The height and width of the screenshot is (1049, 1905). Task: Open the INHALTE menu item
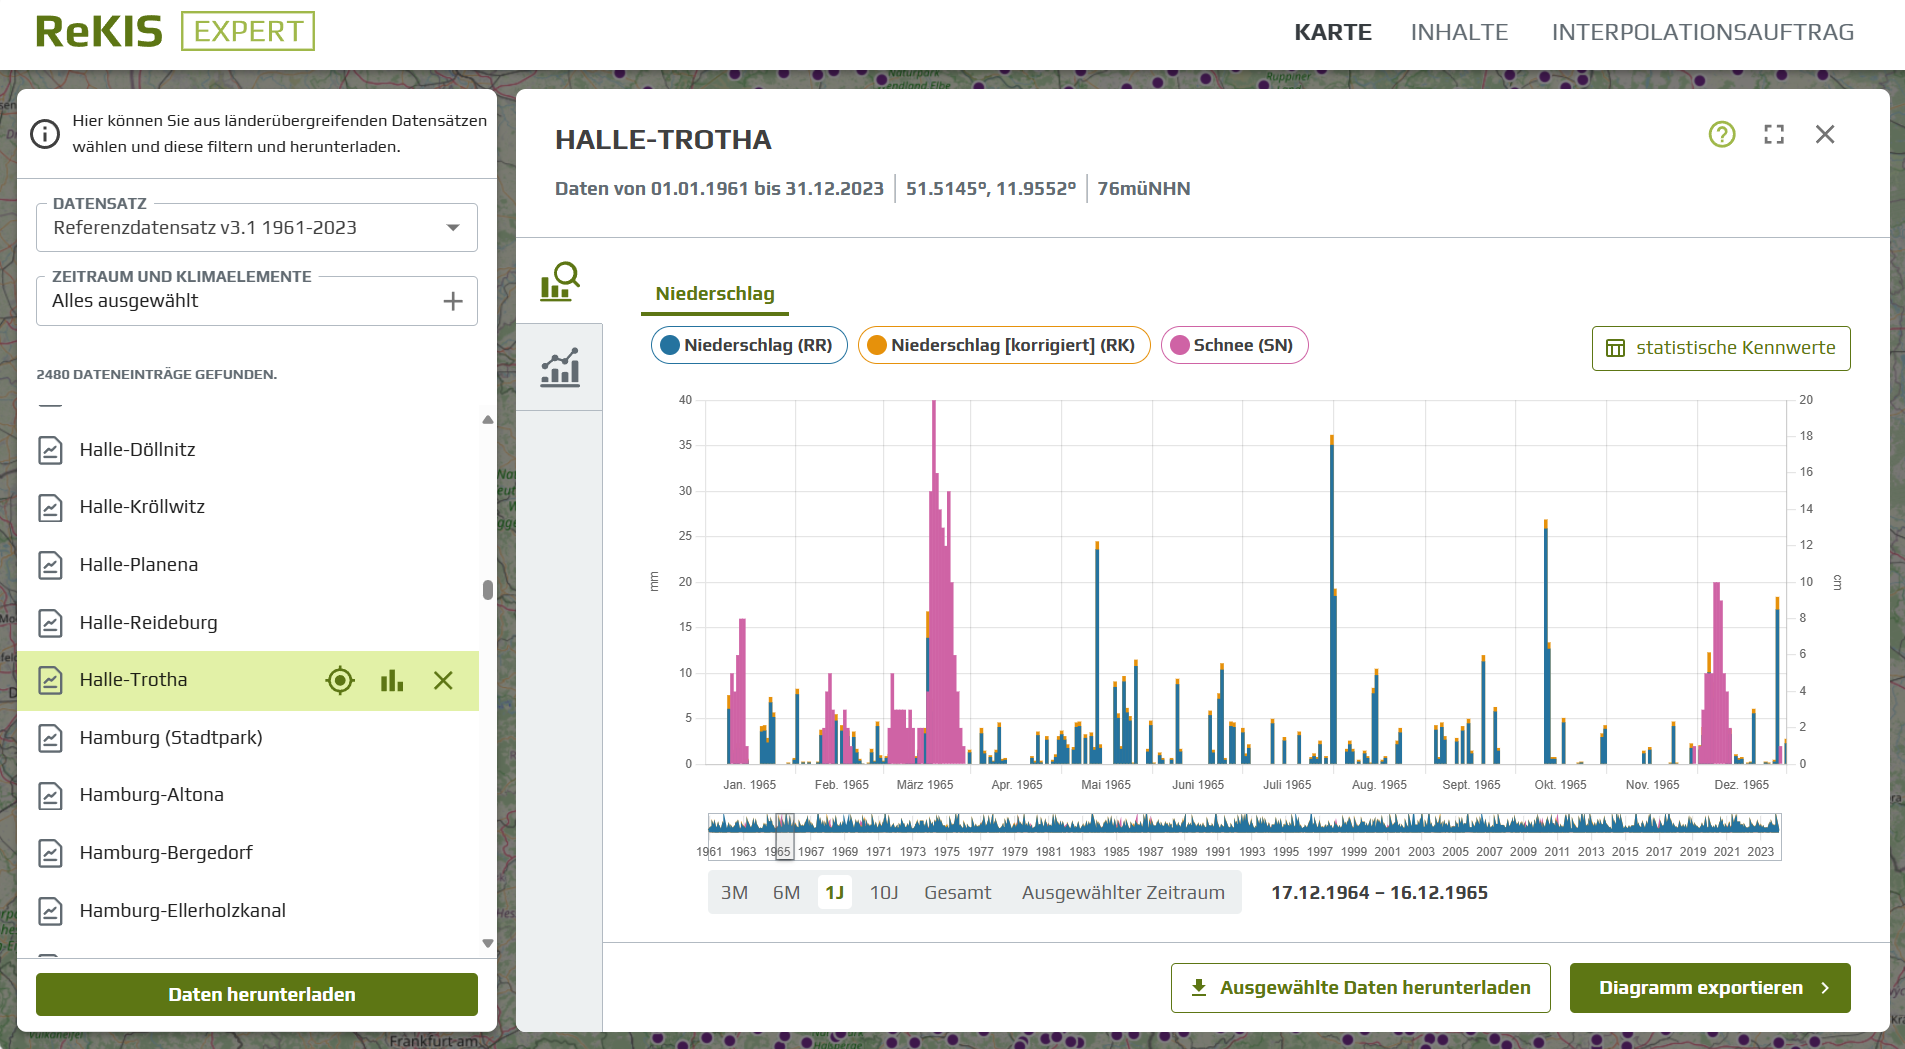point(1458,32)
